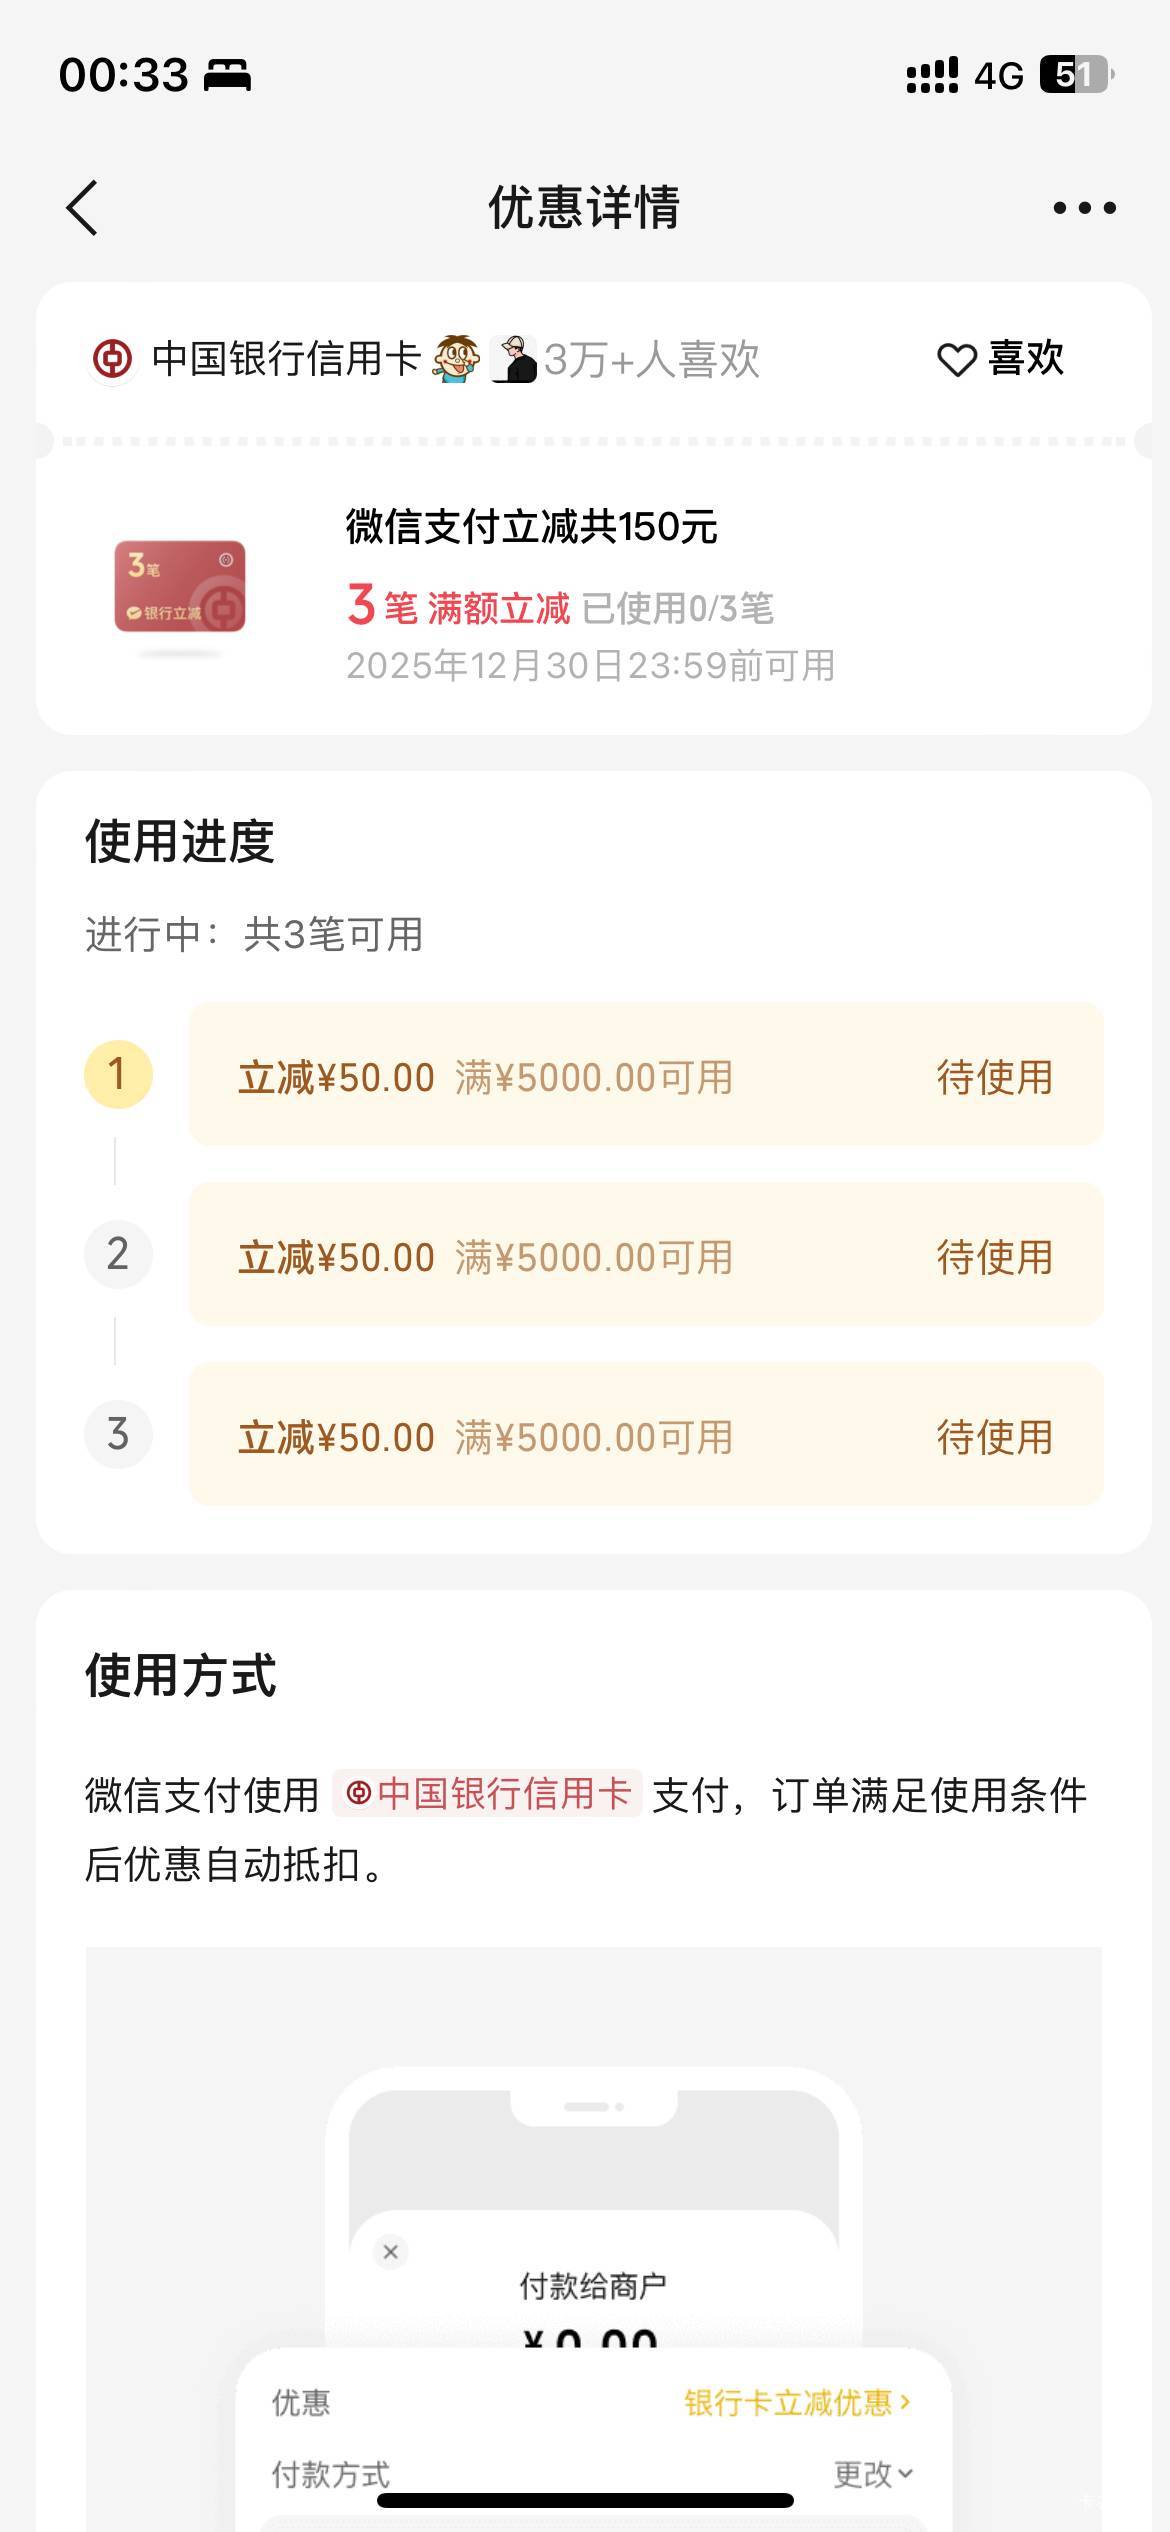Select step 2 circle marker
Screen dimensions: 1170x2532
coord(118,1255)
